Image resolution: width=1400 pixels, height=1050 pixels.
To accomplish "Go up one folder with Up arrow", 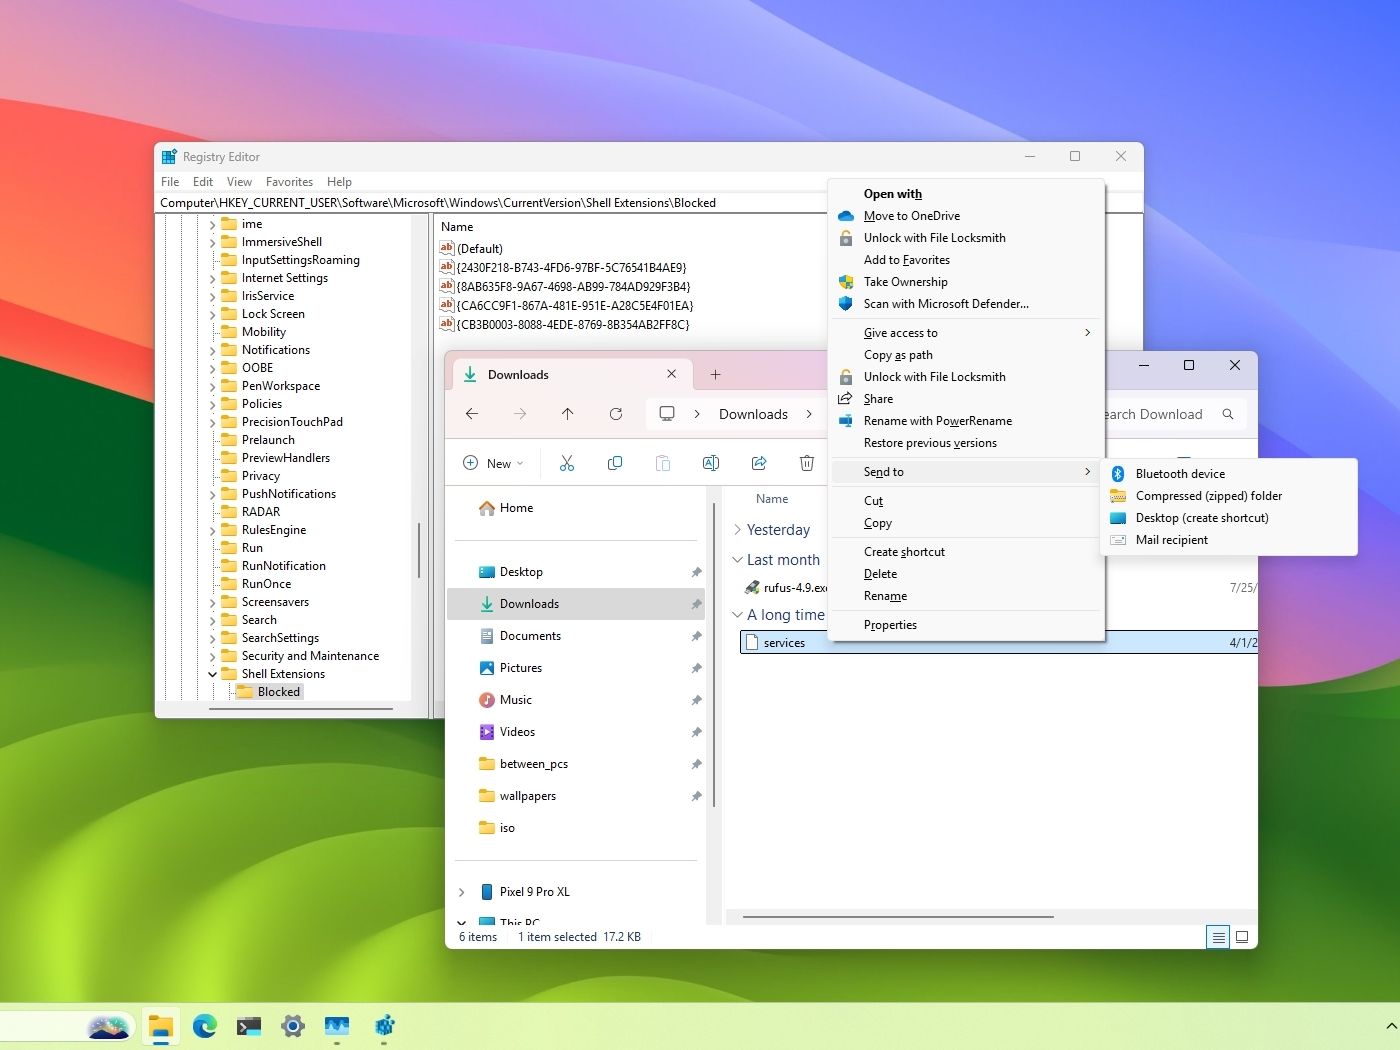I will (x=567, y=414).
